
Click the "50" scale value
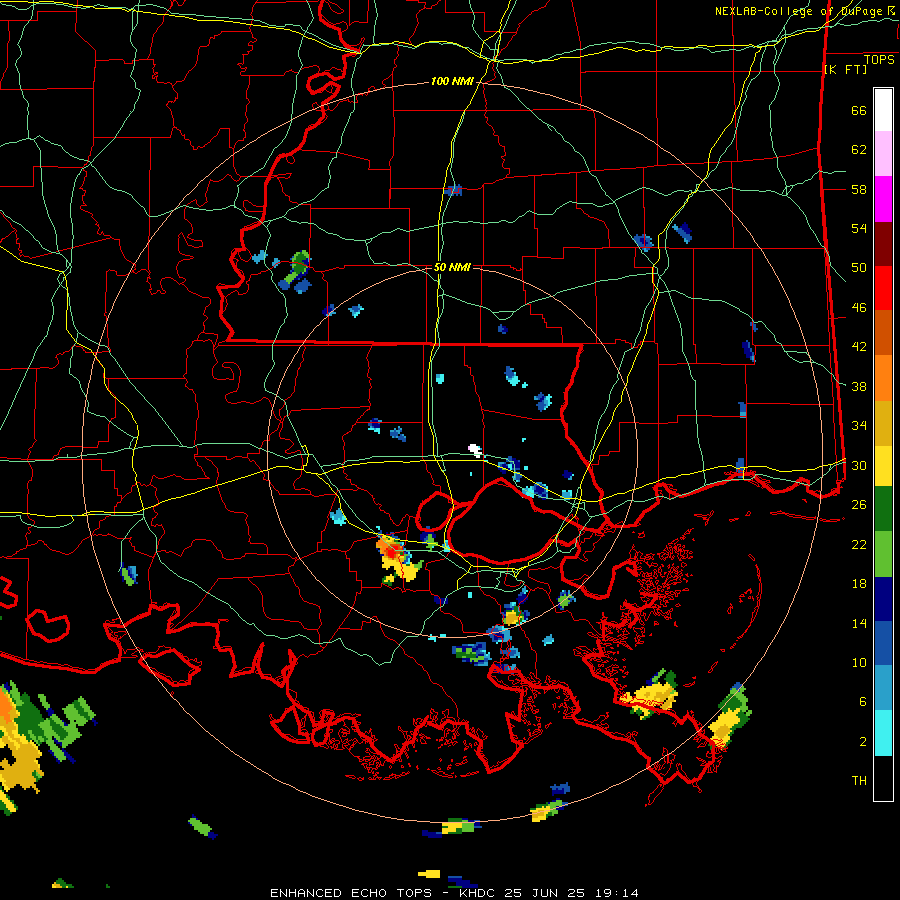[x=859, y=268]
